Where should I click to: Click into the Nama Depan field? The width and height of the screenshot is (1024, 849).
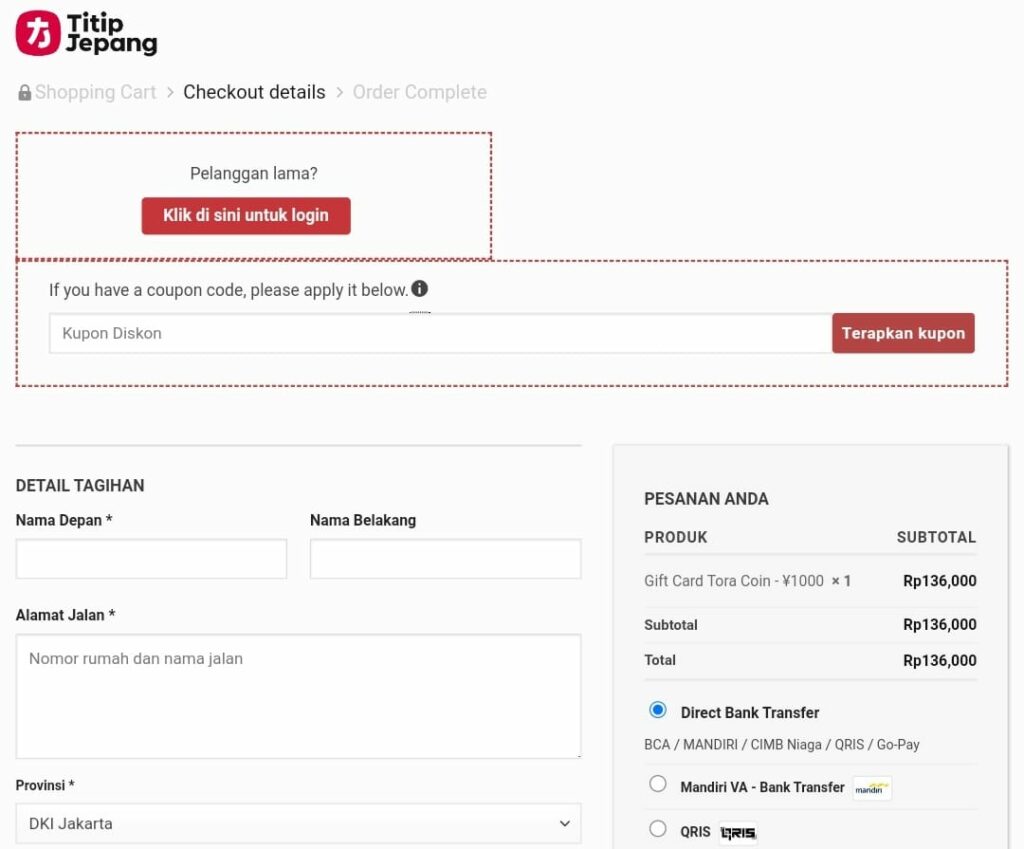point(151,559)
